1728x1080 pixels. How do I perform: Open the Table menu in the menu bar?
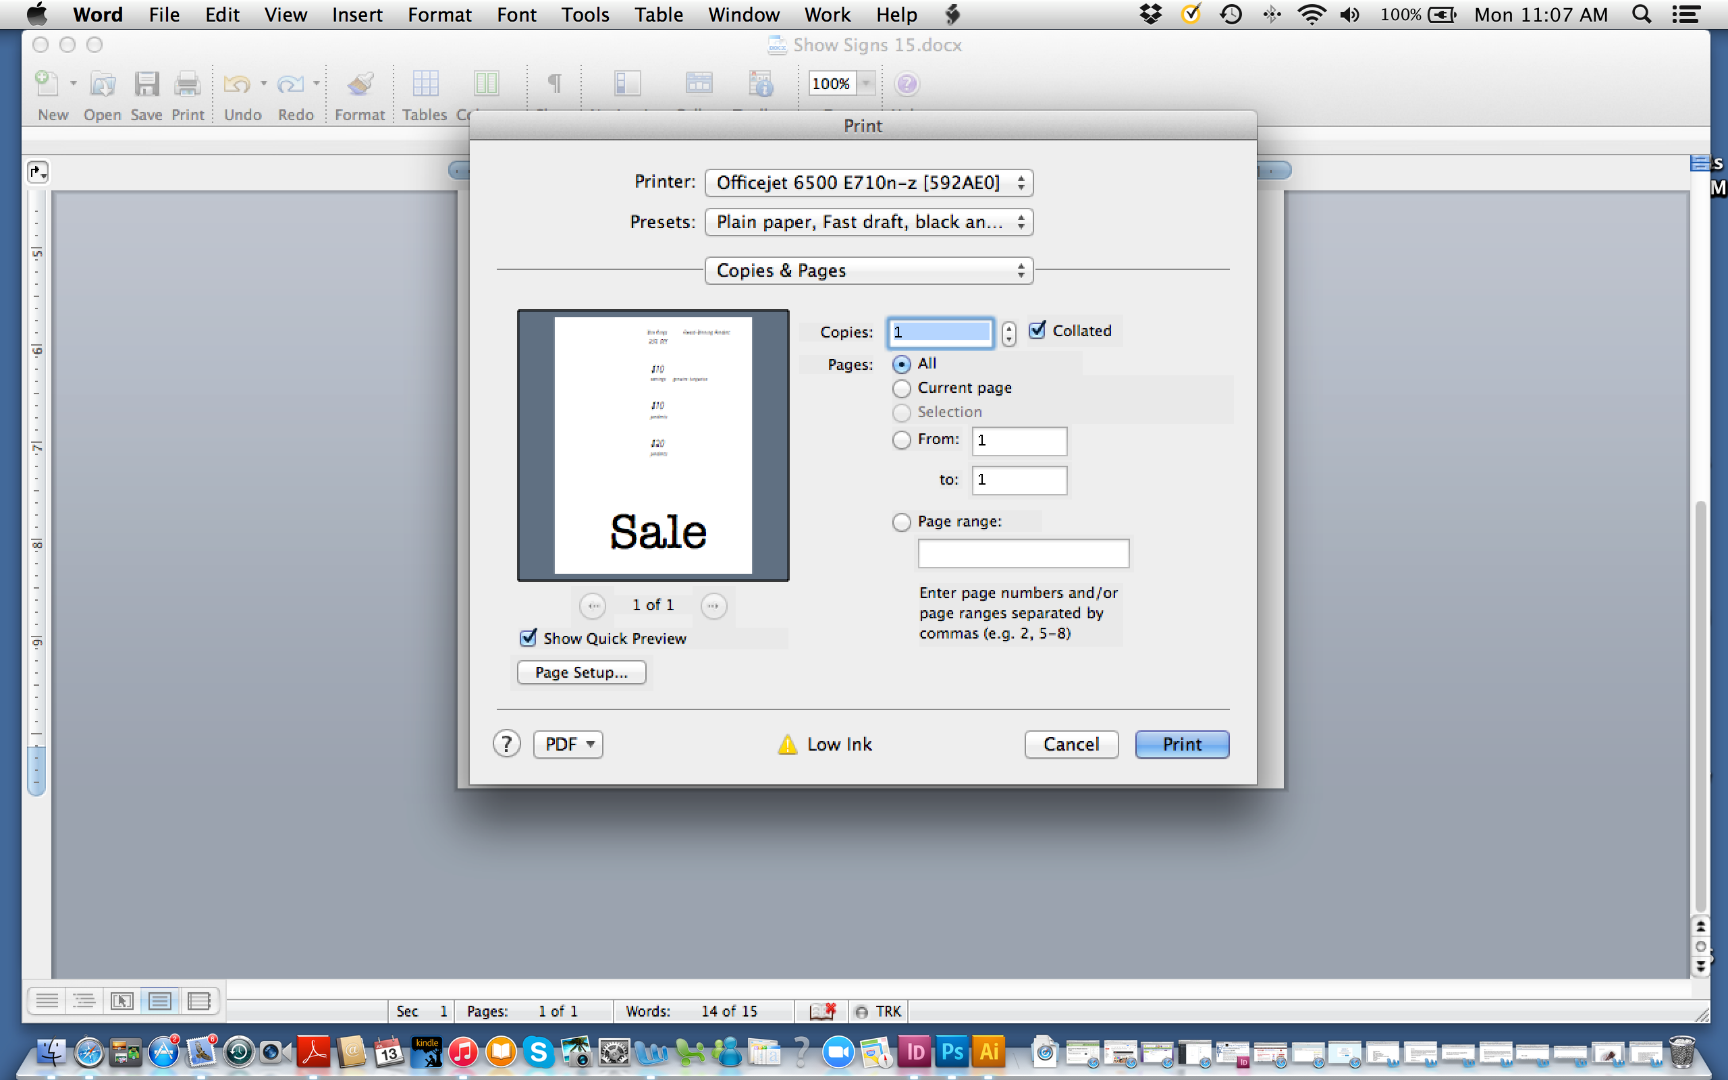point(658,14)
